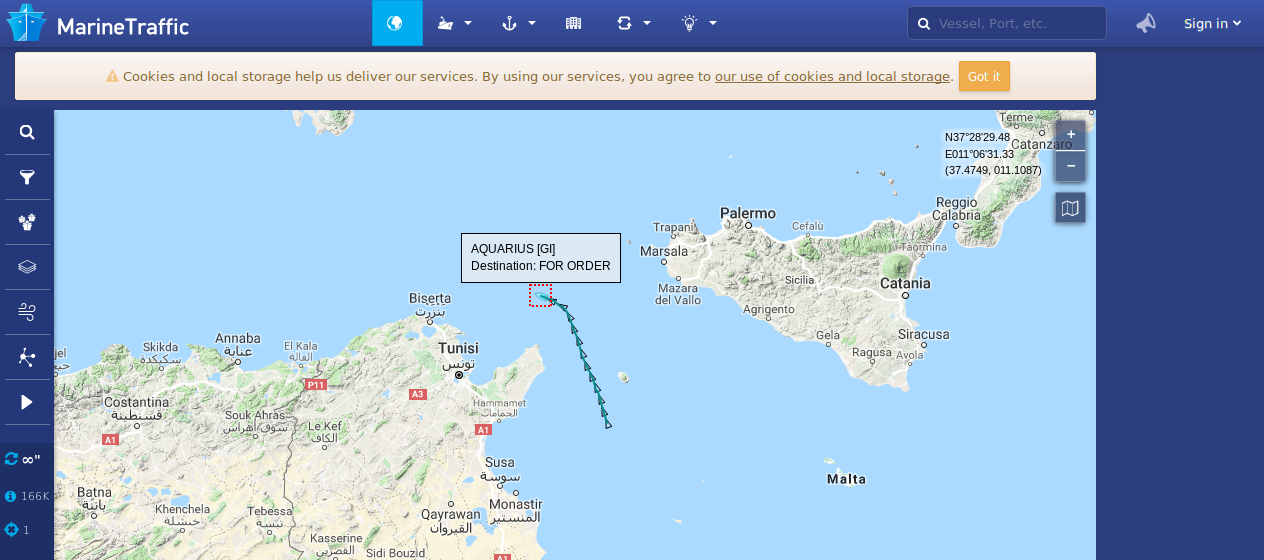Open the cookies and local storage link
1264x560 pixels.
(832, 76)
